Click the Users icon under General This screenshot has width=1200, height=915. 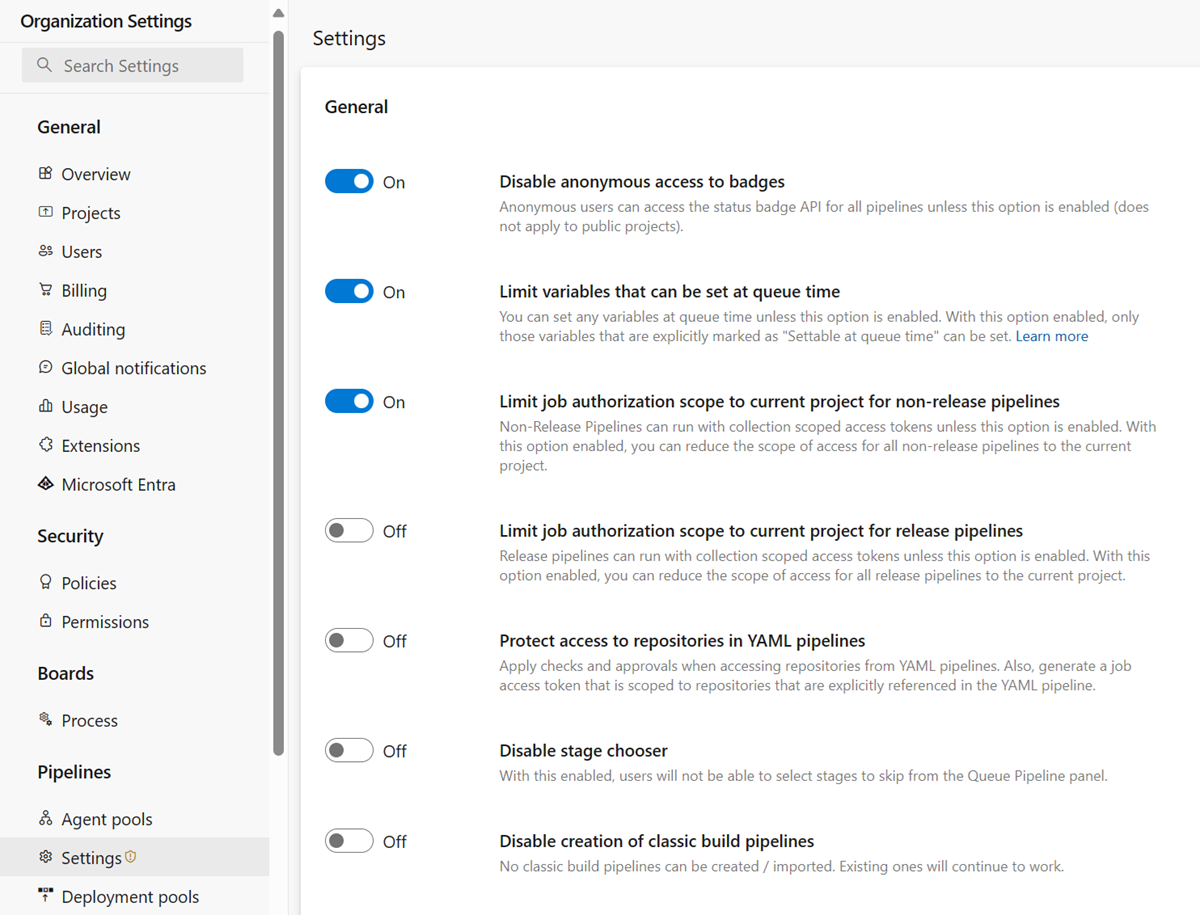pos(46,251)
